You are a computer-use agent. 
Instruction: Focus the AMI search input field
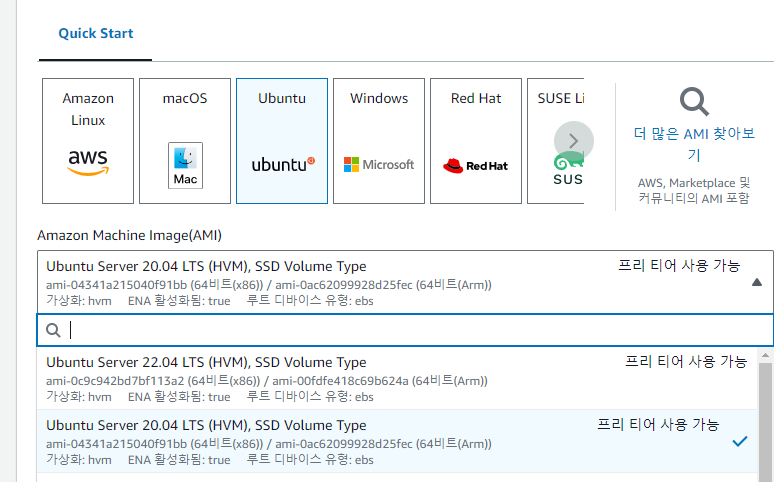(405, 330)
